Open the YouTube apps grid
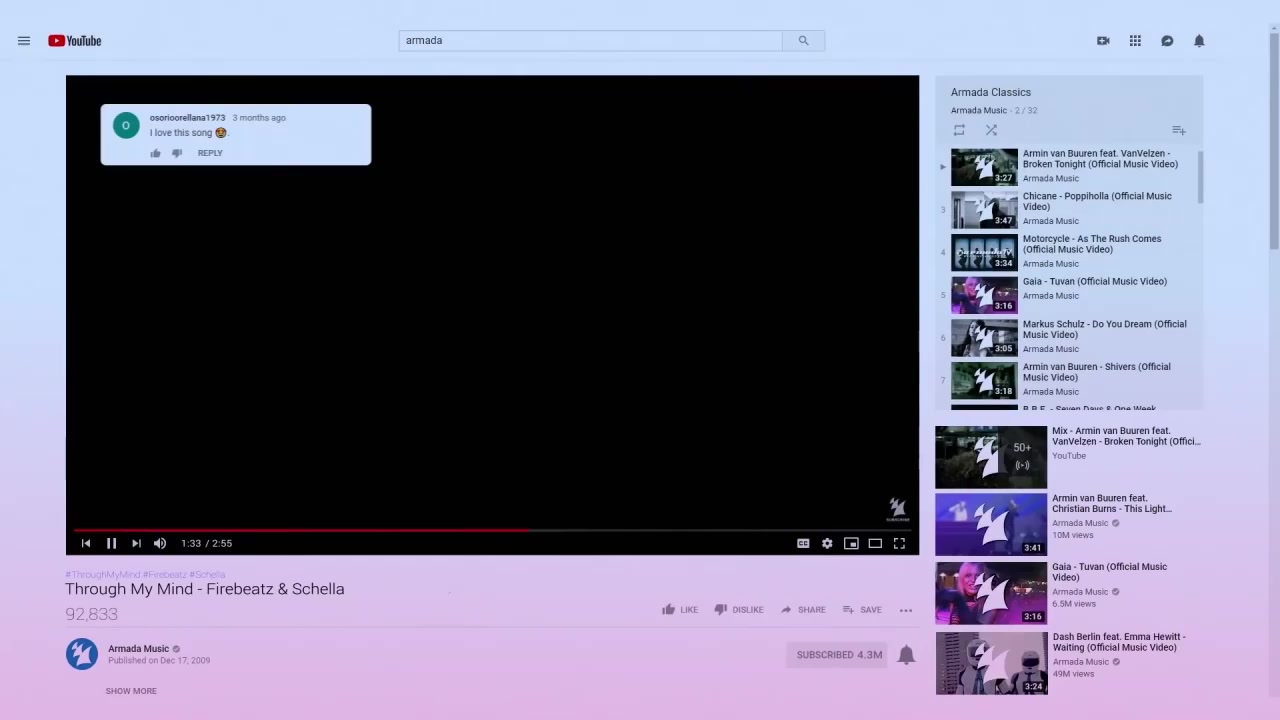Image resolution: width=1280 pixels, height=720 pixels. pyautogui.click(x=1135, y=41)
